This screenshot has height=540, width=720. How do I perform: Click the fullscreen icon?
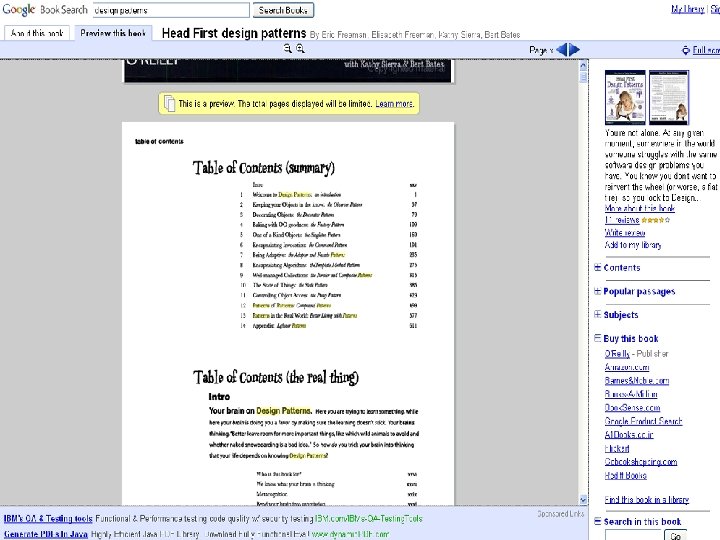click(686, 50)
